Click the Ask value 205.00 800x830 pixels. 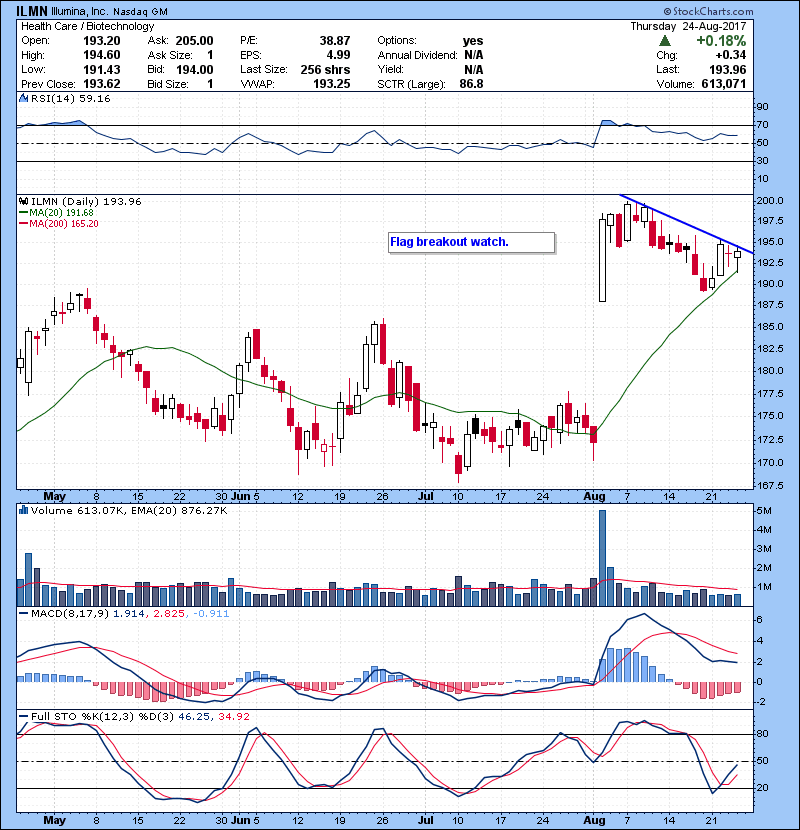(194, 41)
